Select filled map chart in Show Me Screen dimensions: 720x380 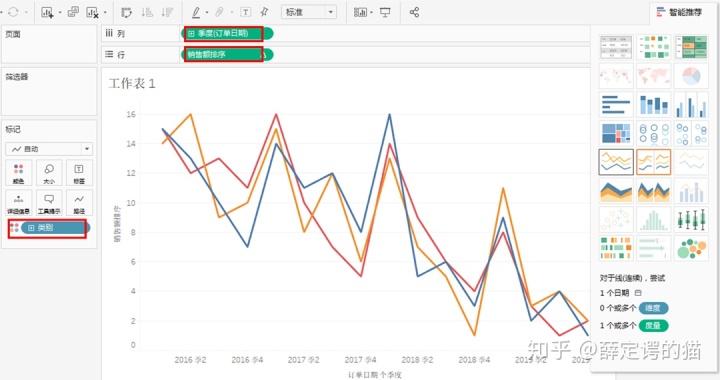[x=653, y=76]
